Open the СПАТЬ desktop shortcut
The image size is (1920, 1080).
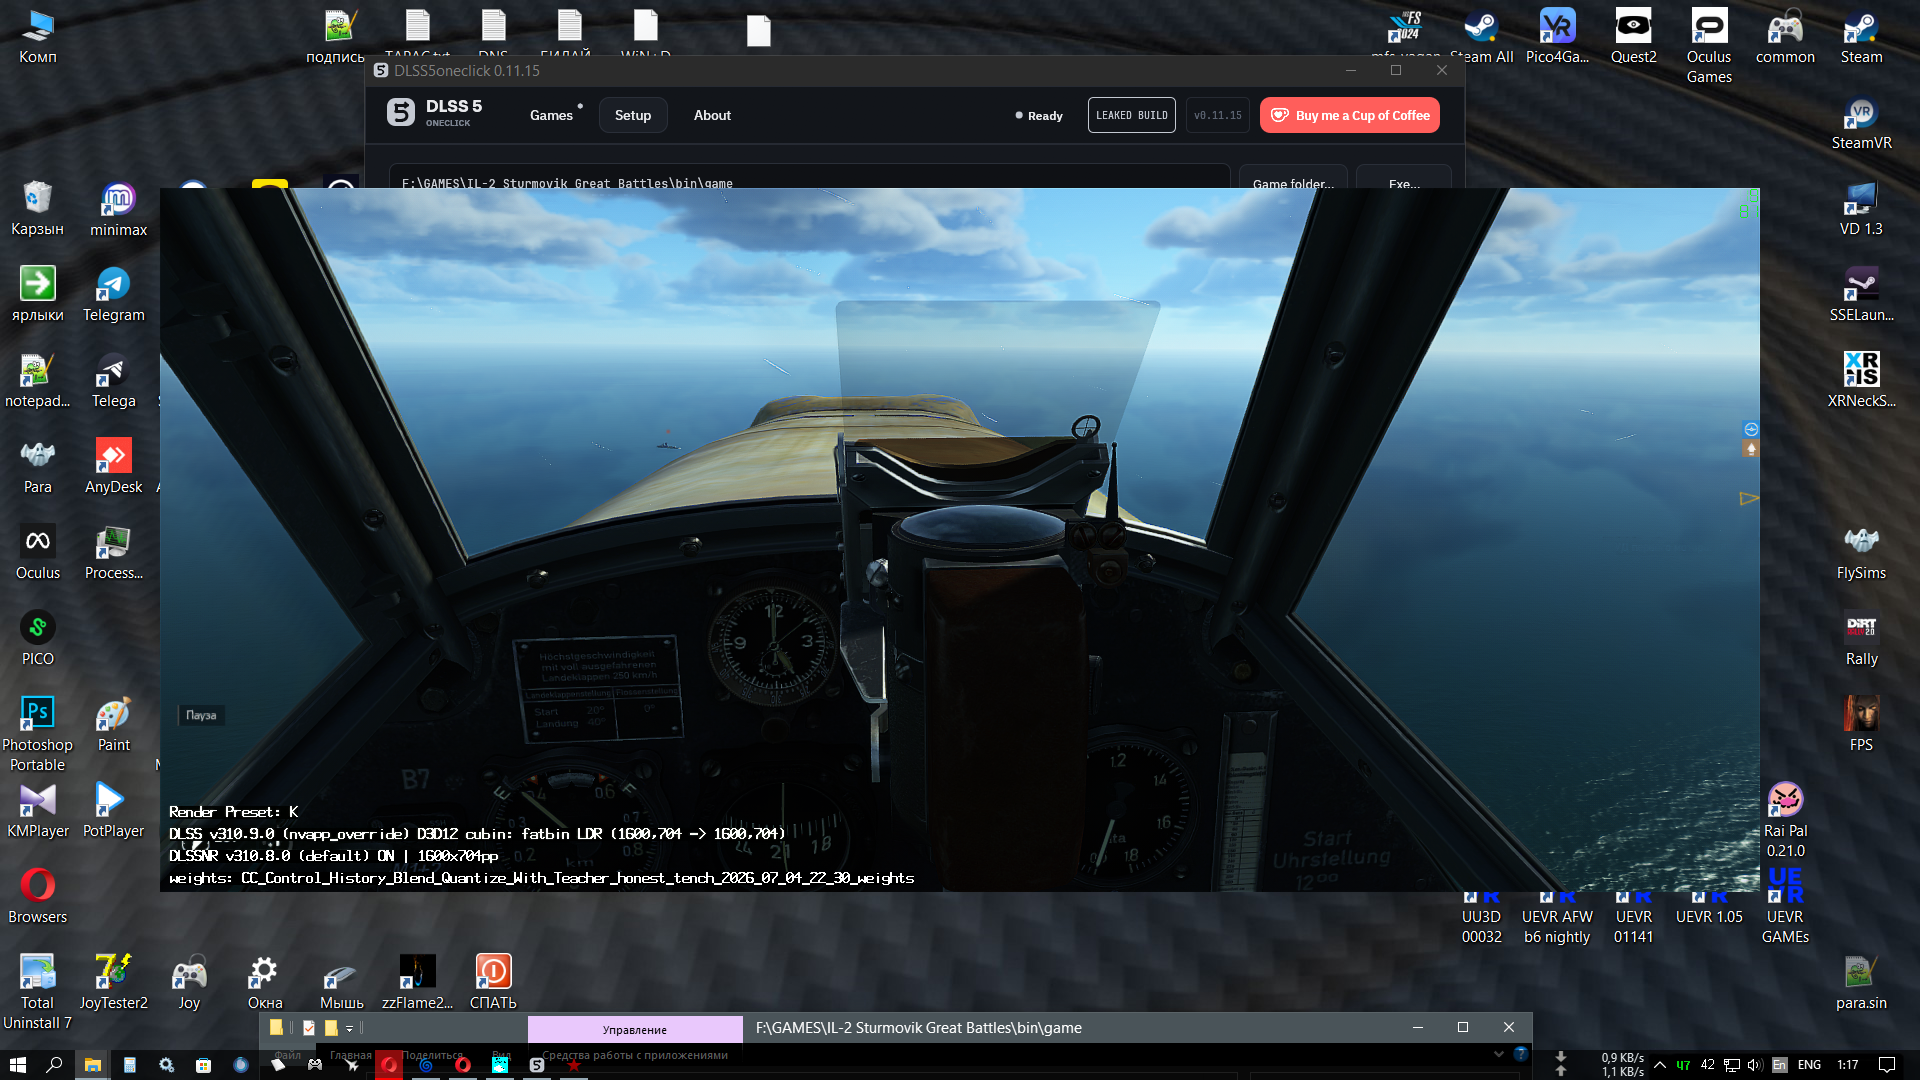point(493,983)
